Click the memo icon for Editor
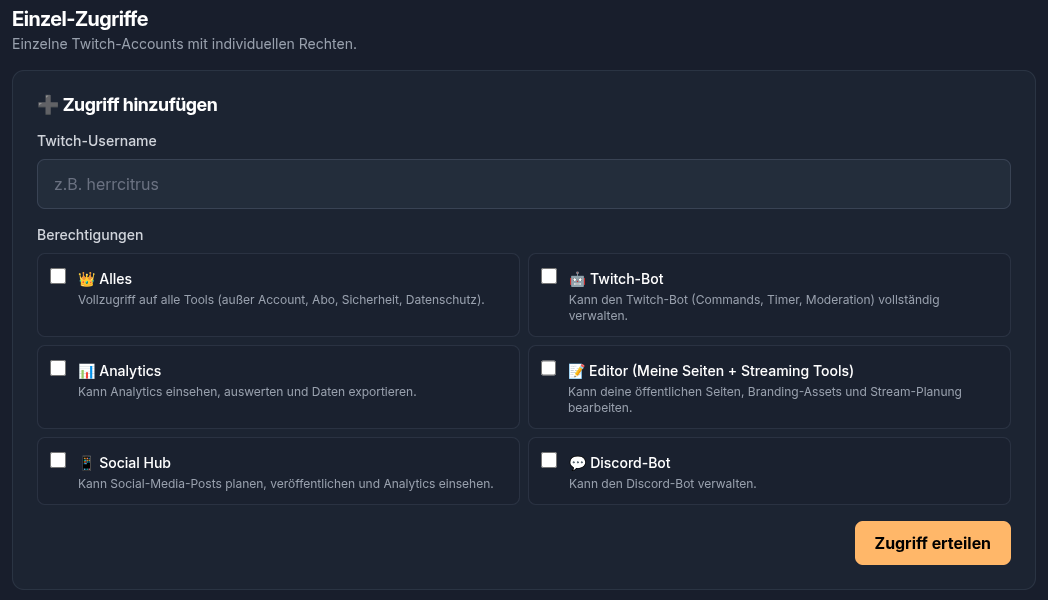The image size is (1048, 600). coord(576,370)
